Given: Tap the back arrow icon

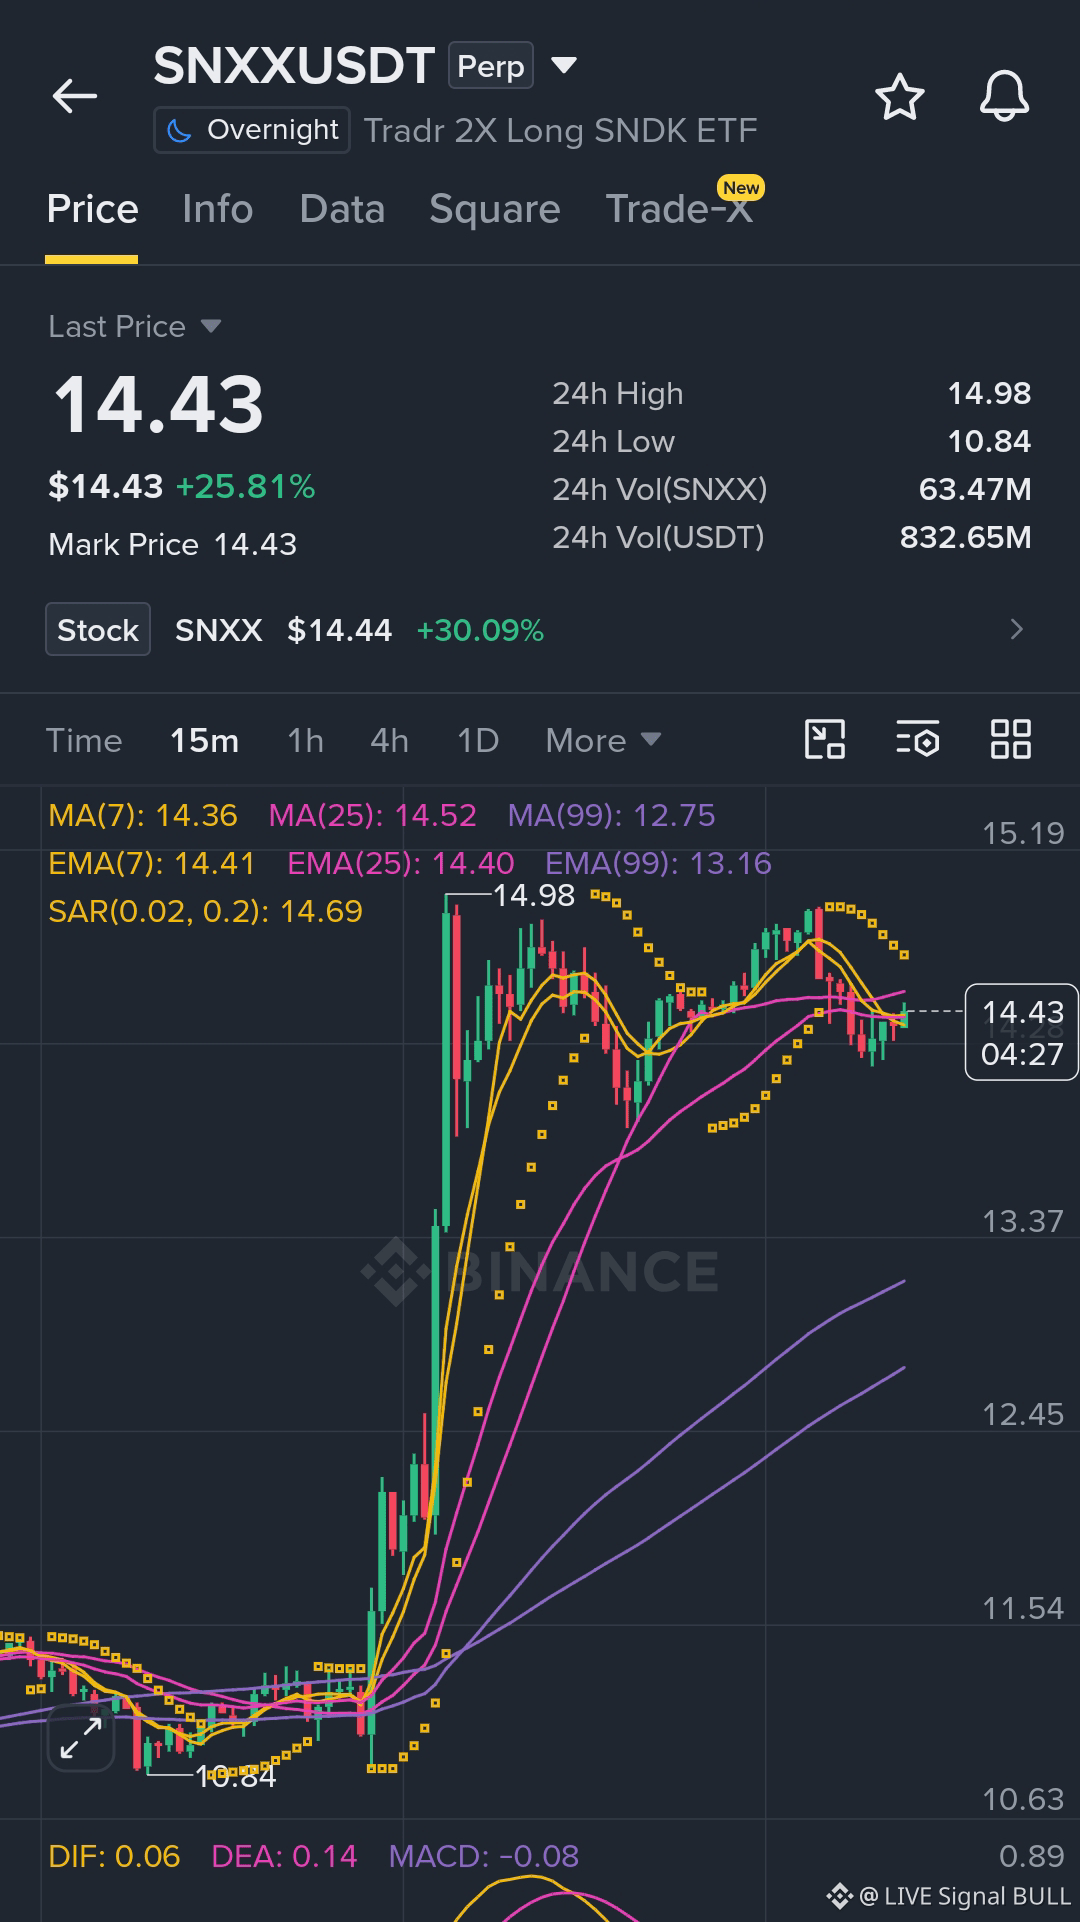Looking at the screenshot, I should pyautogui.click(x=75, y=97).
